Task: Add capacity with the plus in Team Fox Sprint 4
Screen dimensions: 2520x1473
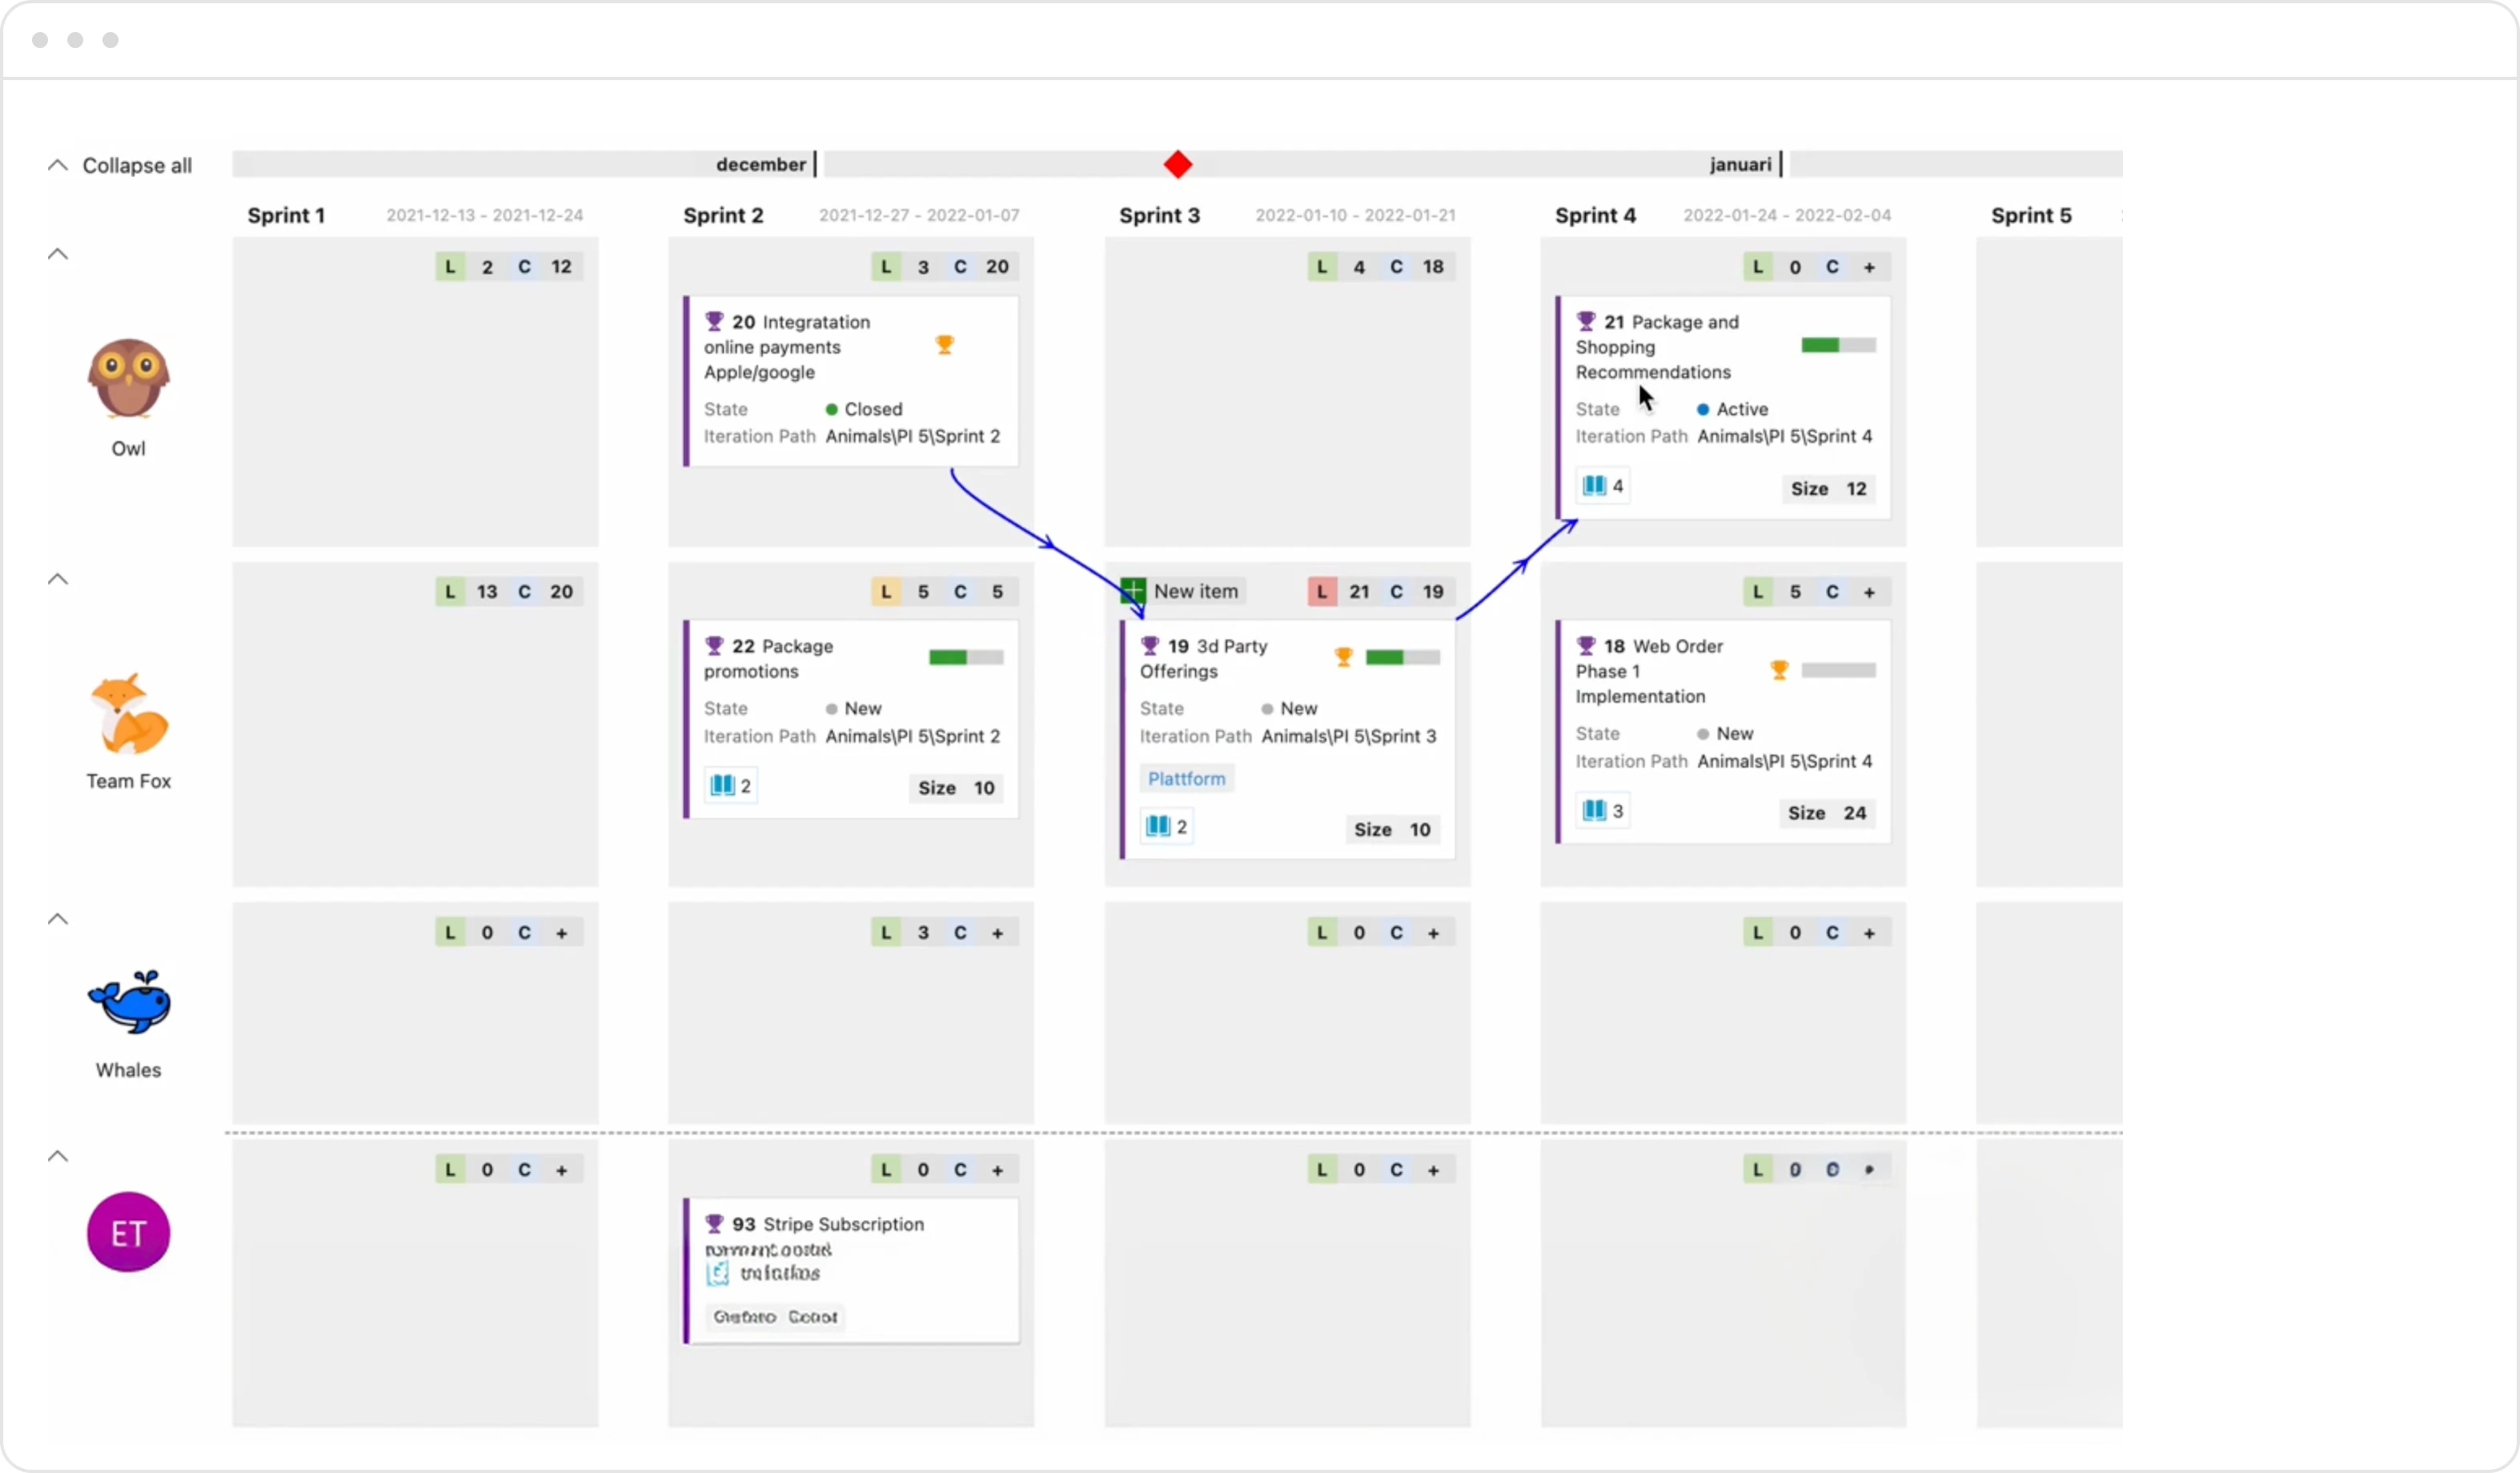Action: coord(1869,592)
